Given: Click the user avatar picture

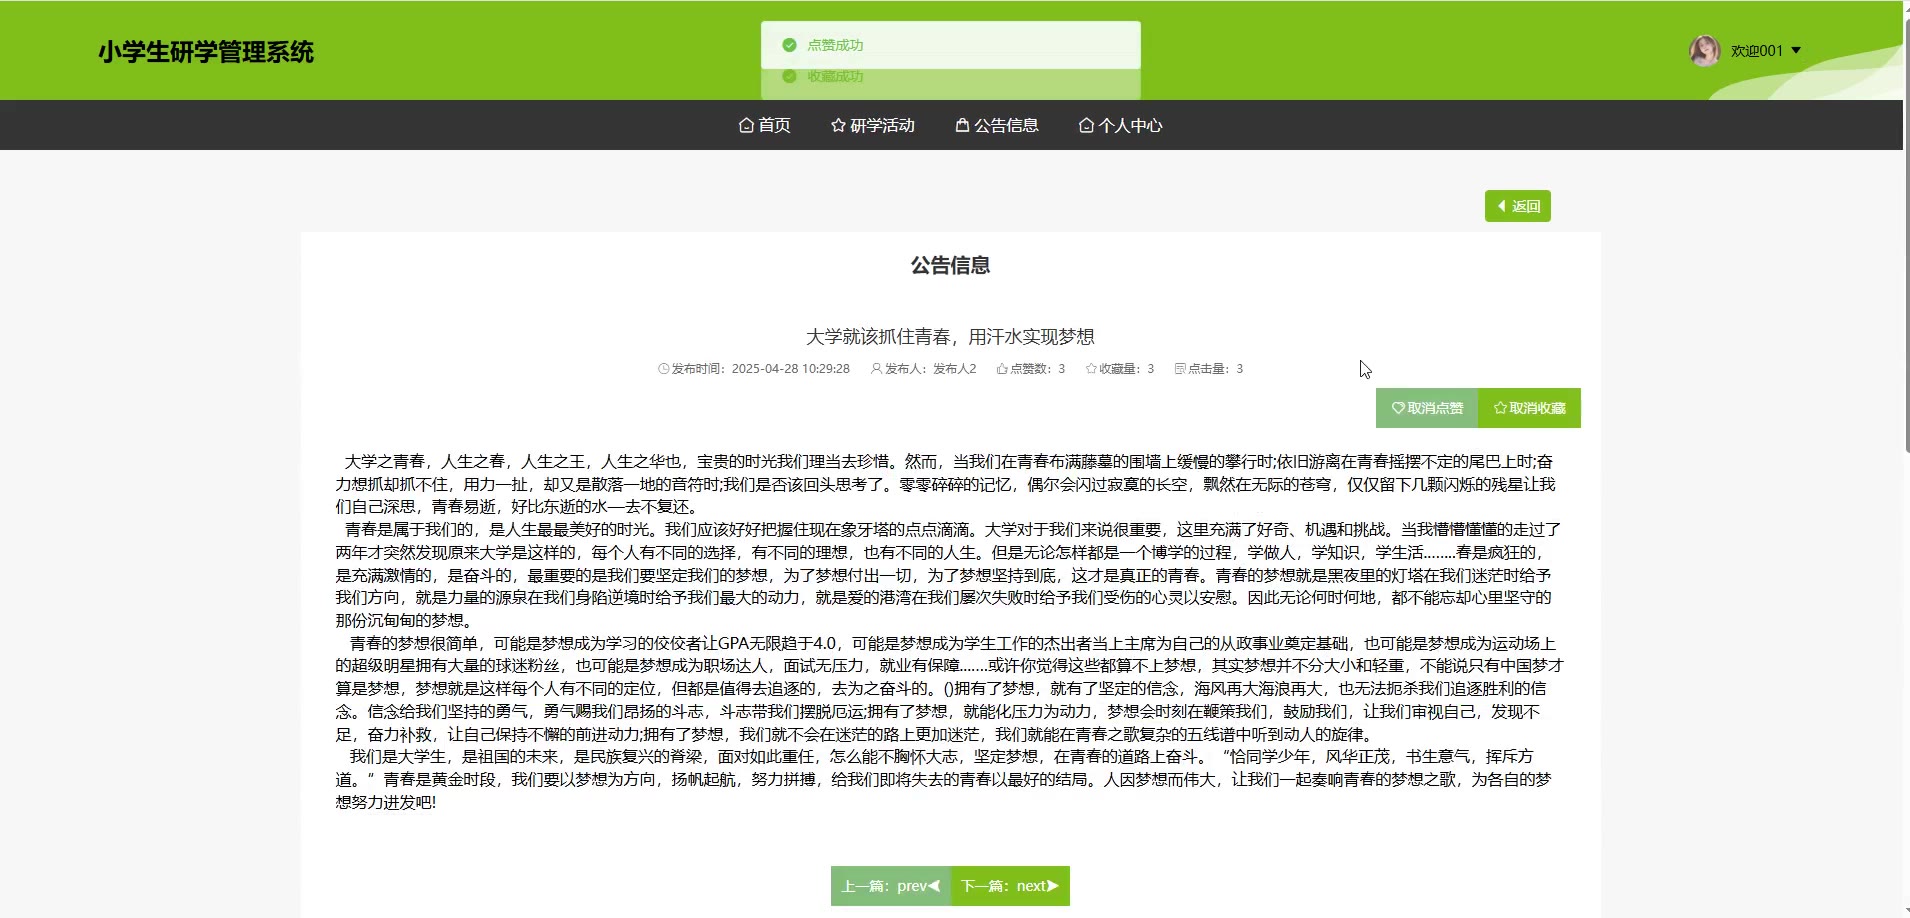Looking at the screenshot, I should pyautogui.click(x=1704, y=50).
